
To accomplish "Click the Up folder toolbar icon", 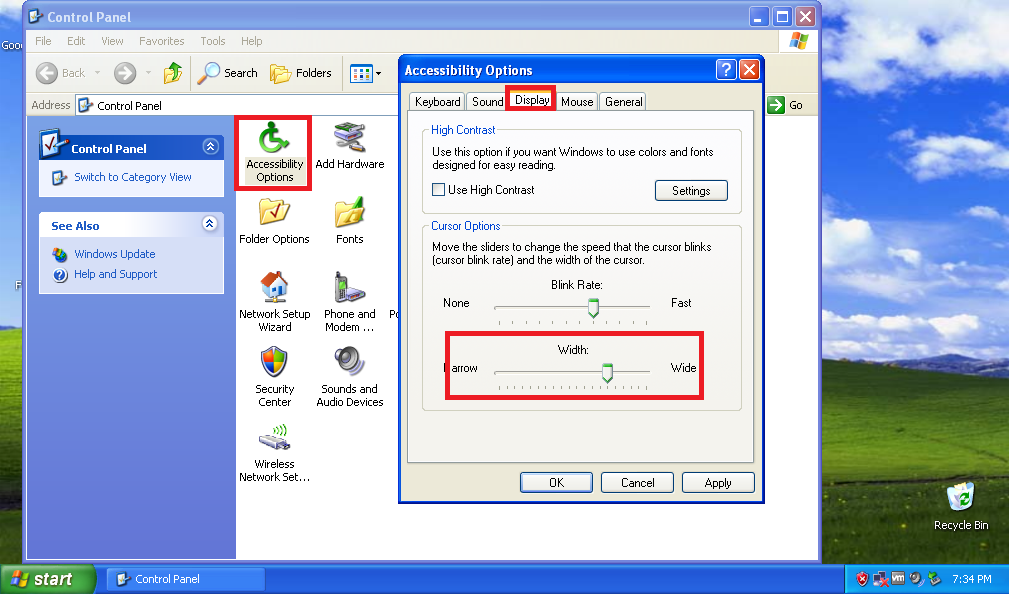I will tap(172, 73).
